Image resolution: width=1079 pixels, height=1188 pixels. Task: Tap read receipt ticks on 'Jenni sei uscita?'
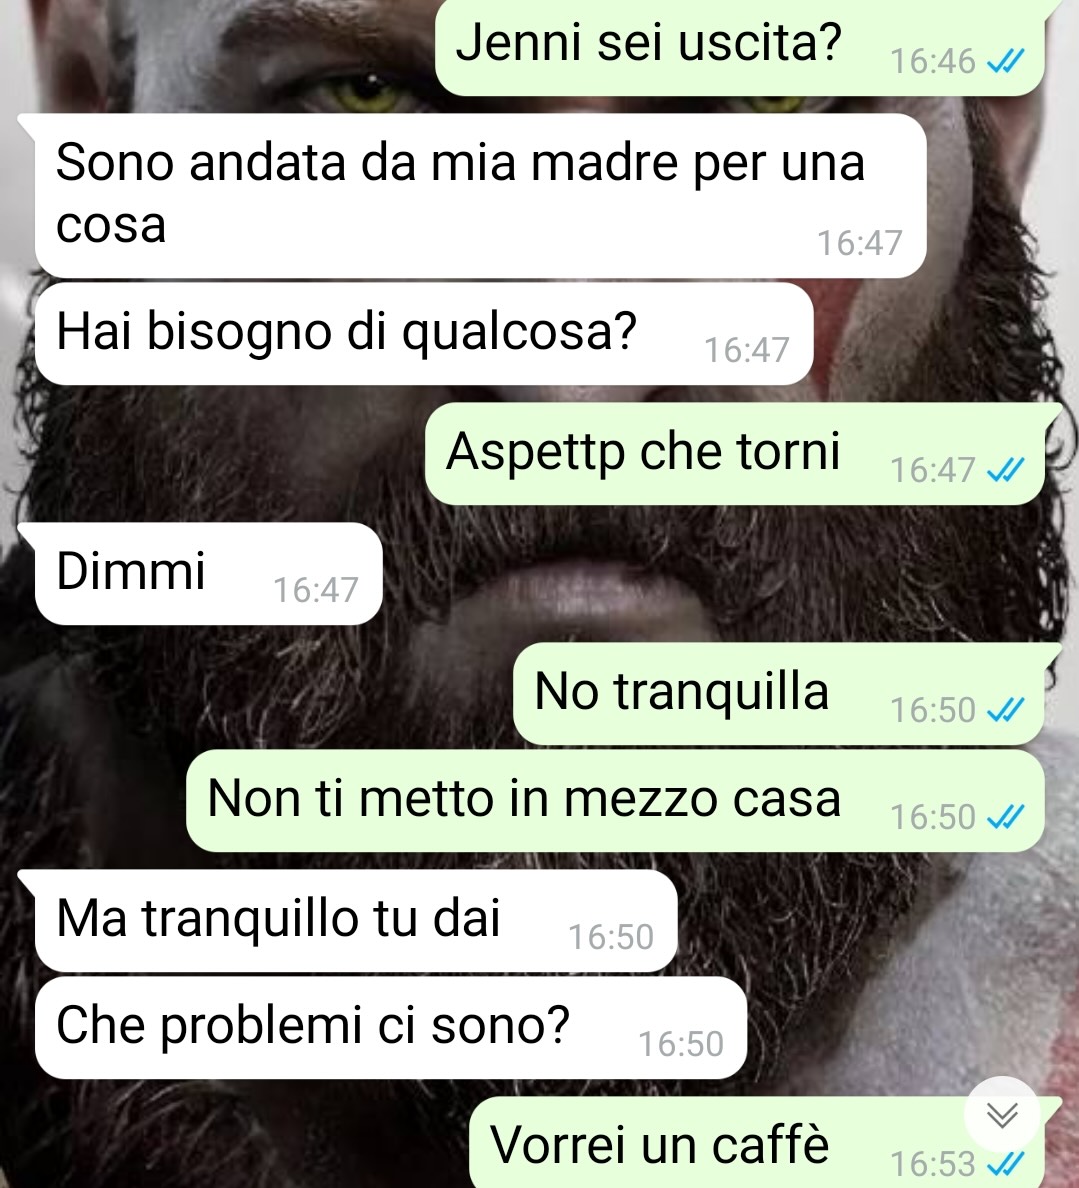1006,61
